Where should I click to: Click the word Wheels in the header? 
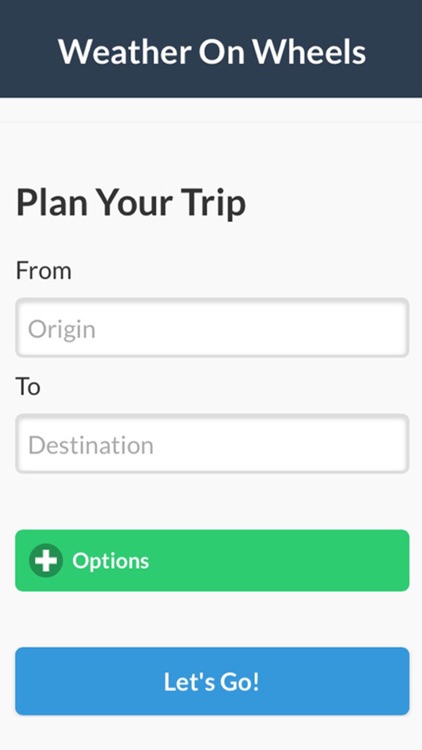[x=309, y=51]
